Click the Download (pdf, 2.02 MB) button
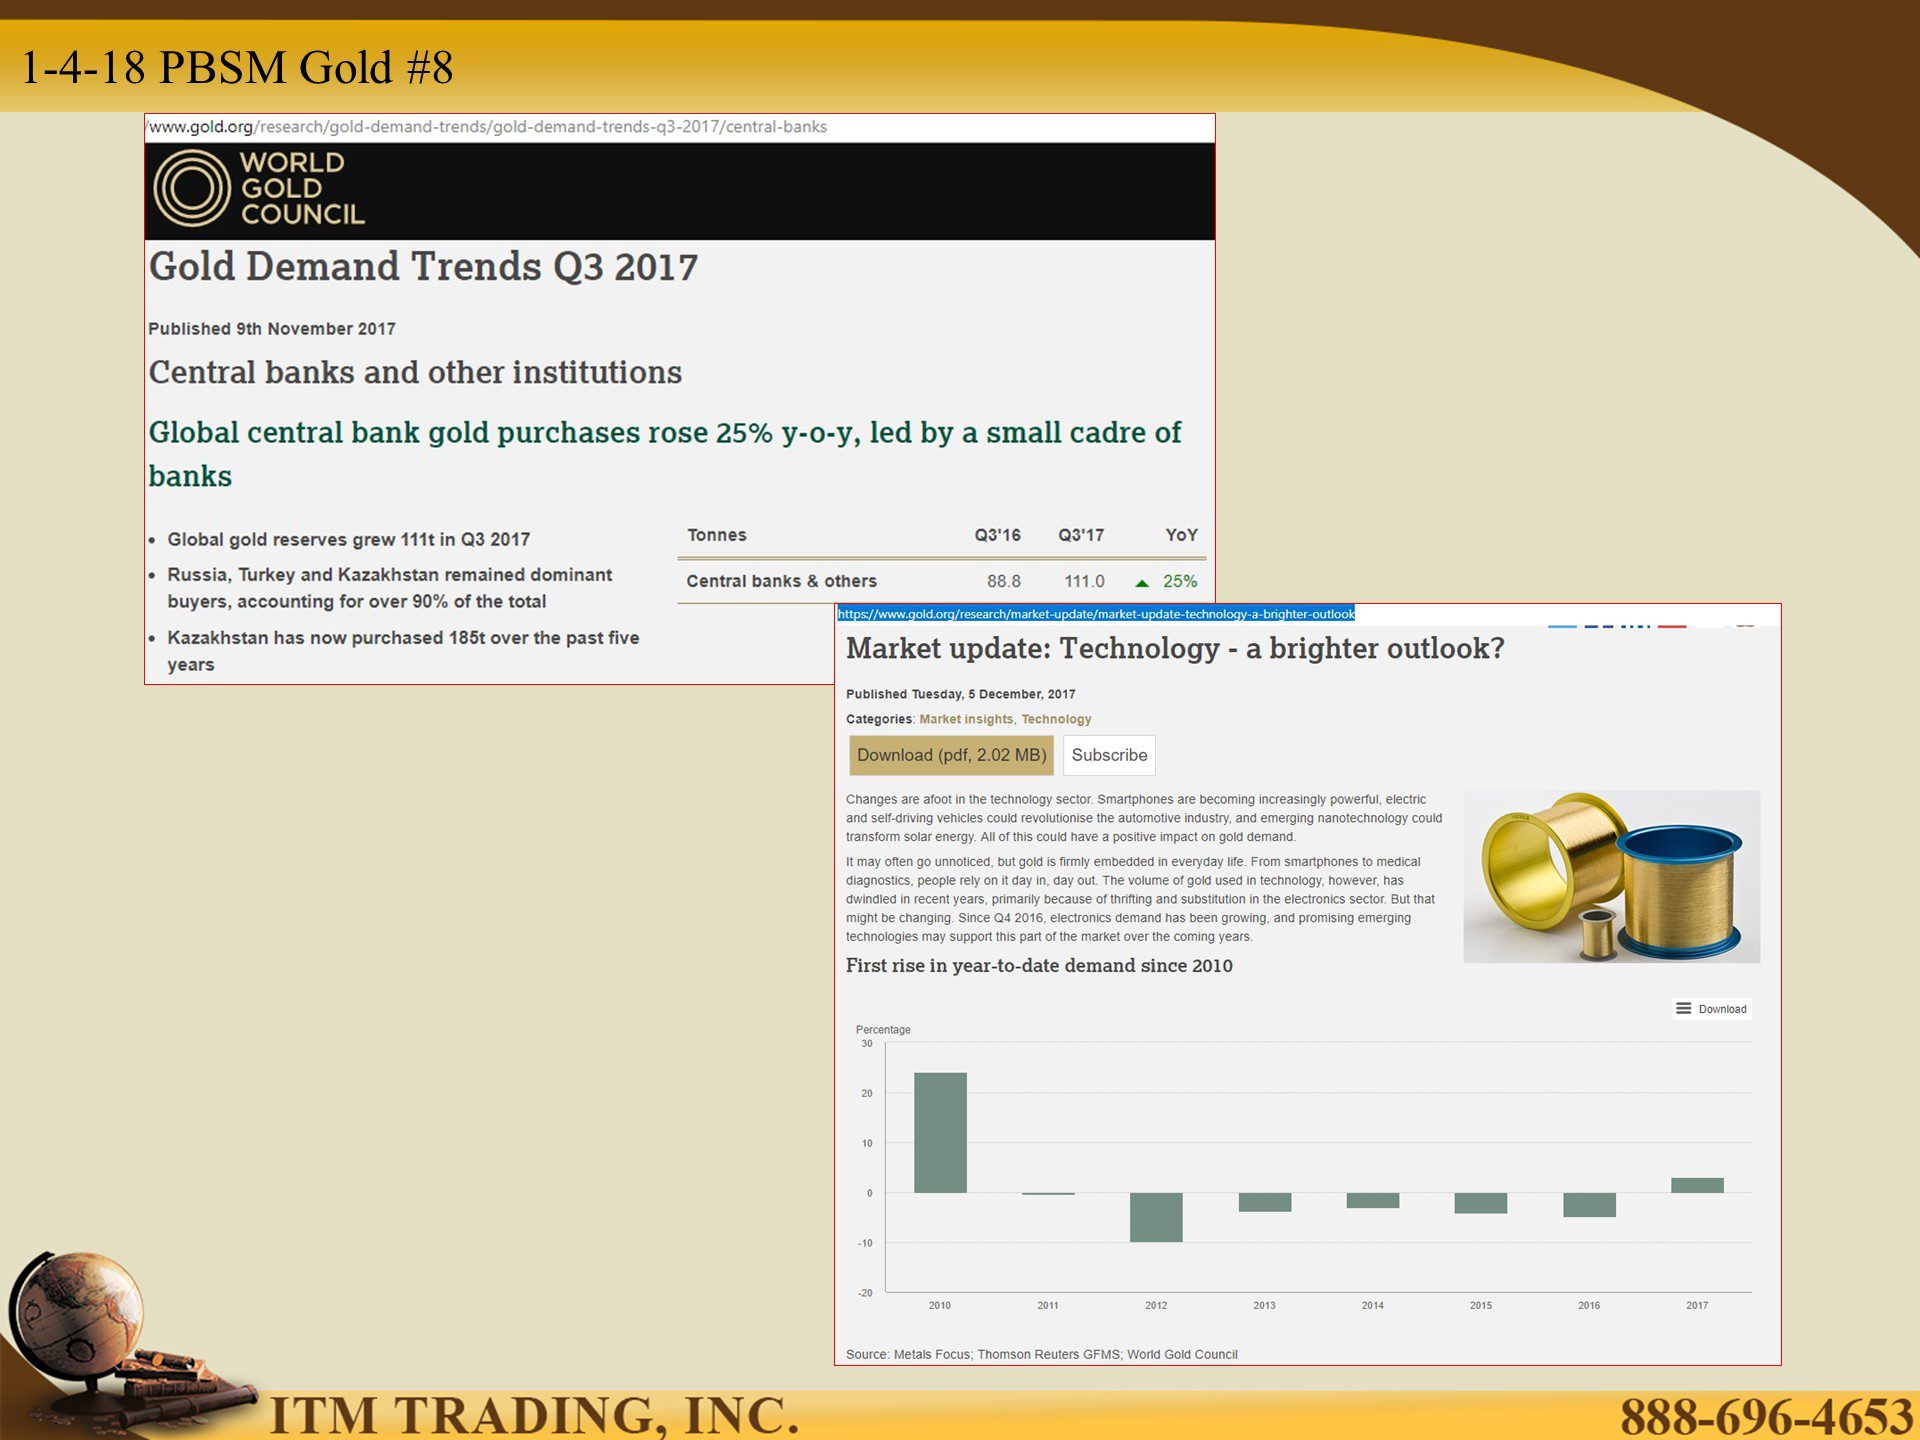Viewport: 1920px width, 1440px height. click(951, 755)
